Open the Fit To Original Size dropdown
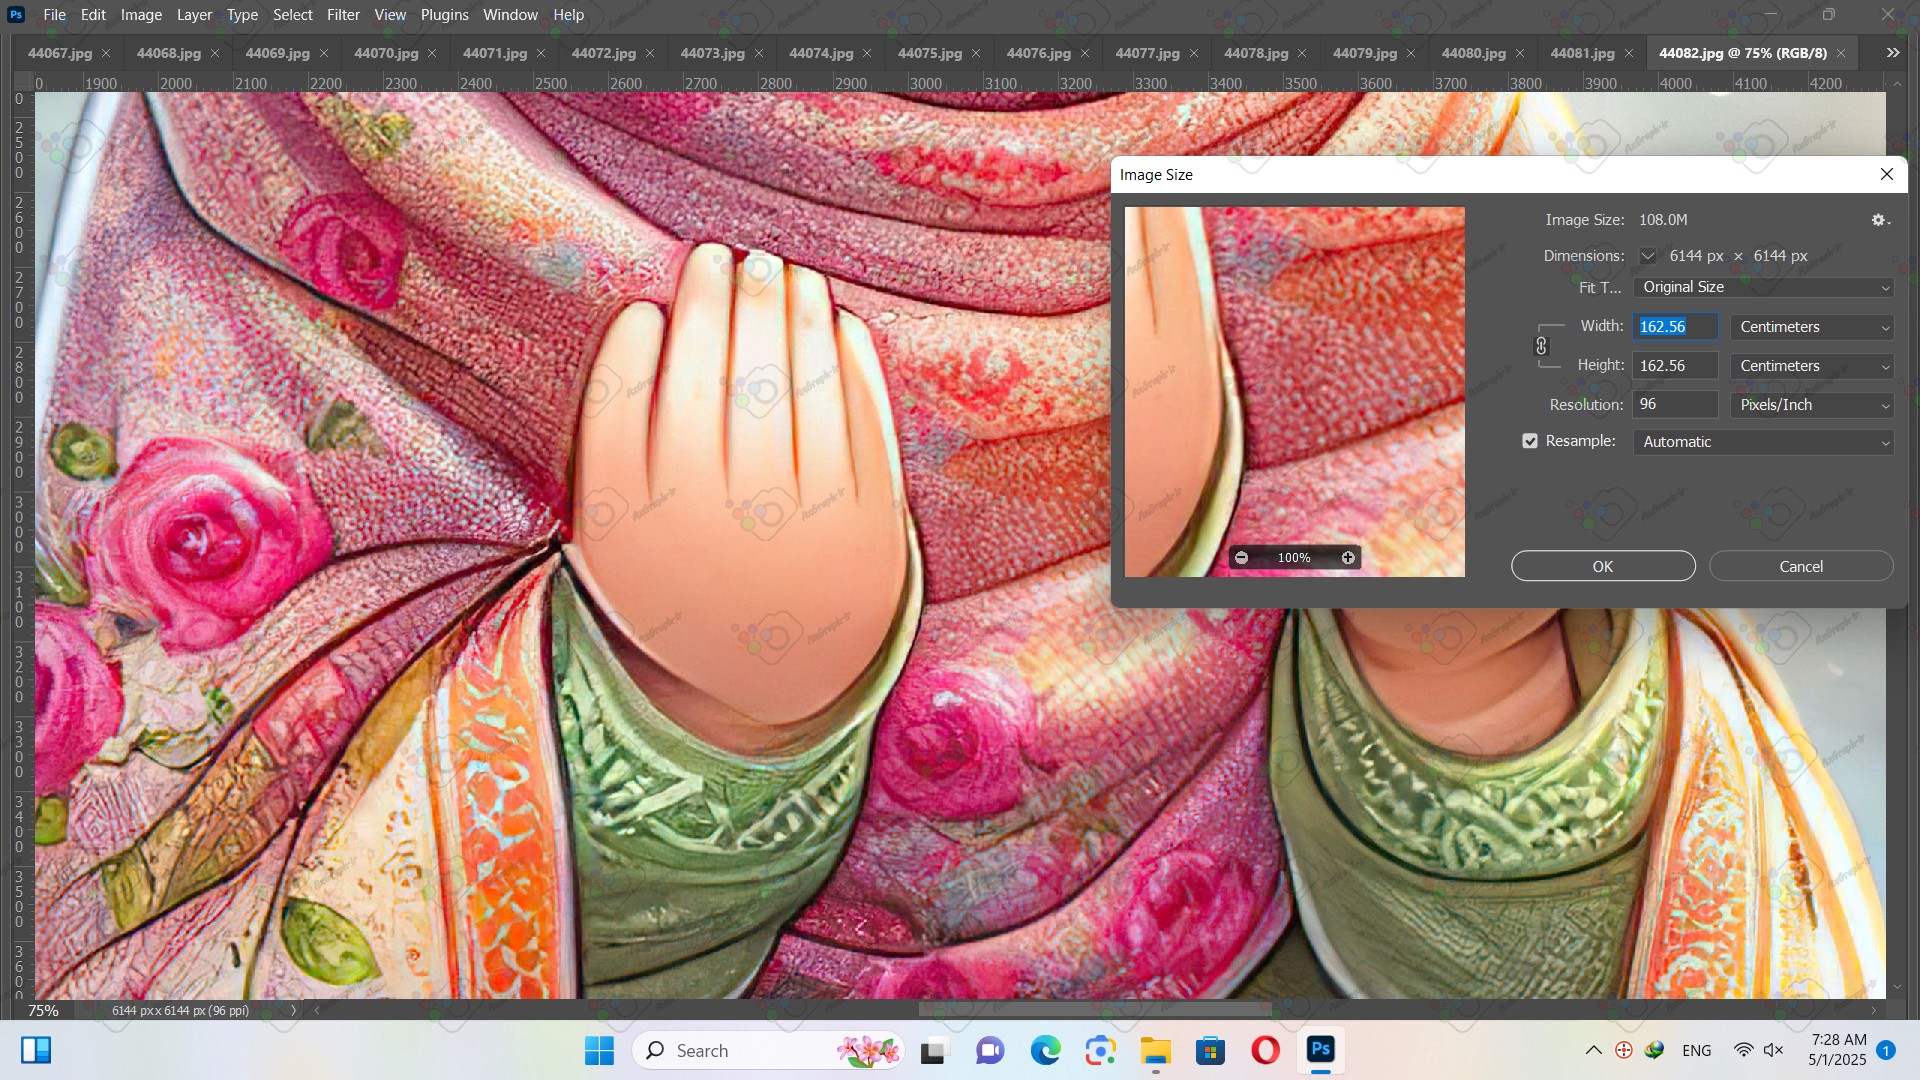Viewport: 1920px width, 1080px height. (1764, 288)
